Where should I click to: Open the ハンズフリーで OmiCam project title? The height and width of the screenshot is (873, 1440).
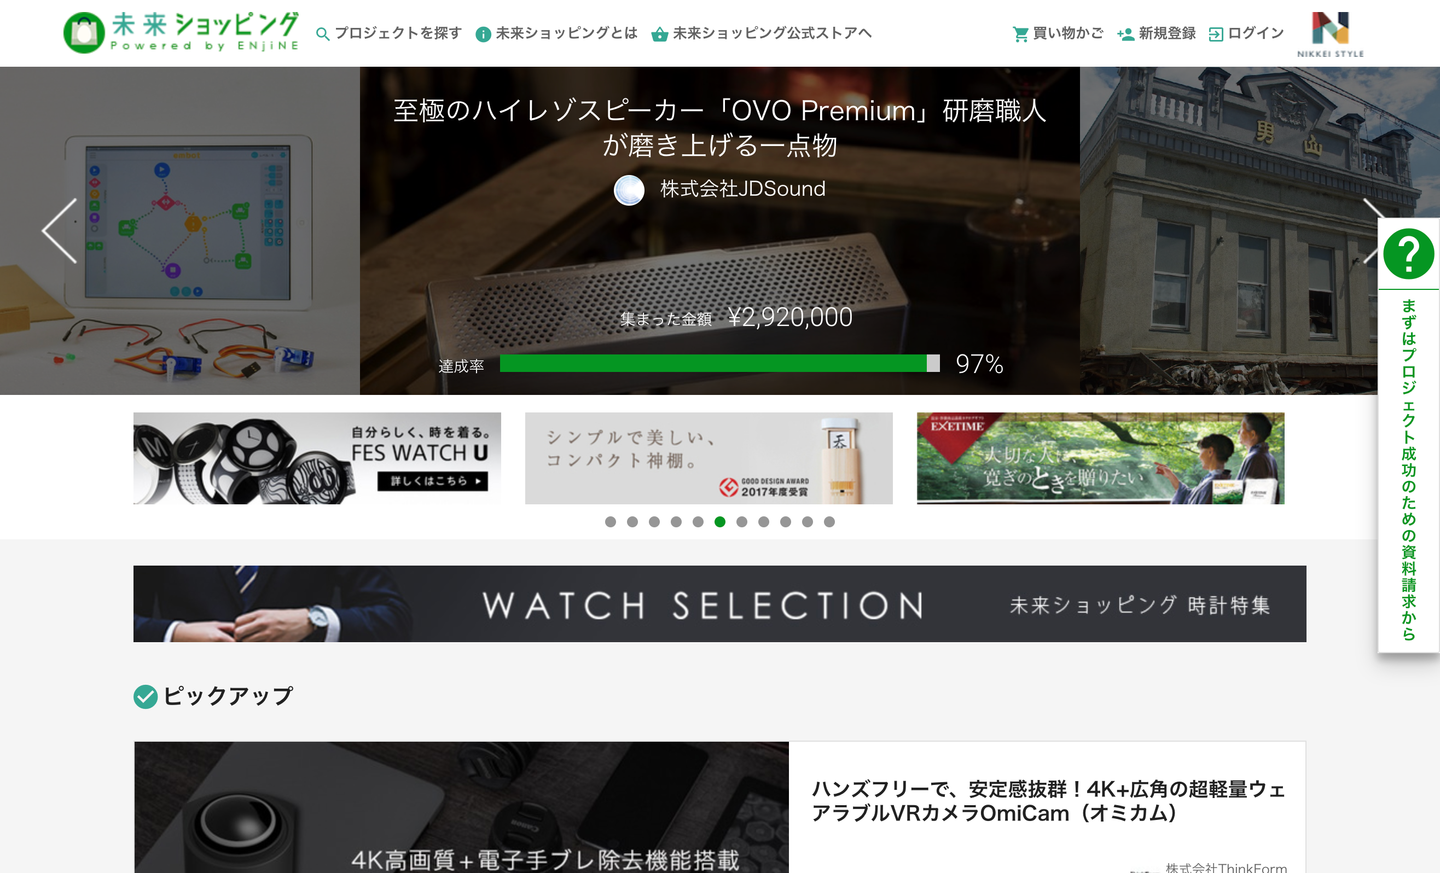coord(1048,801)
